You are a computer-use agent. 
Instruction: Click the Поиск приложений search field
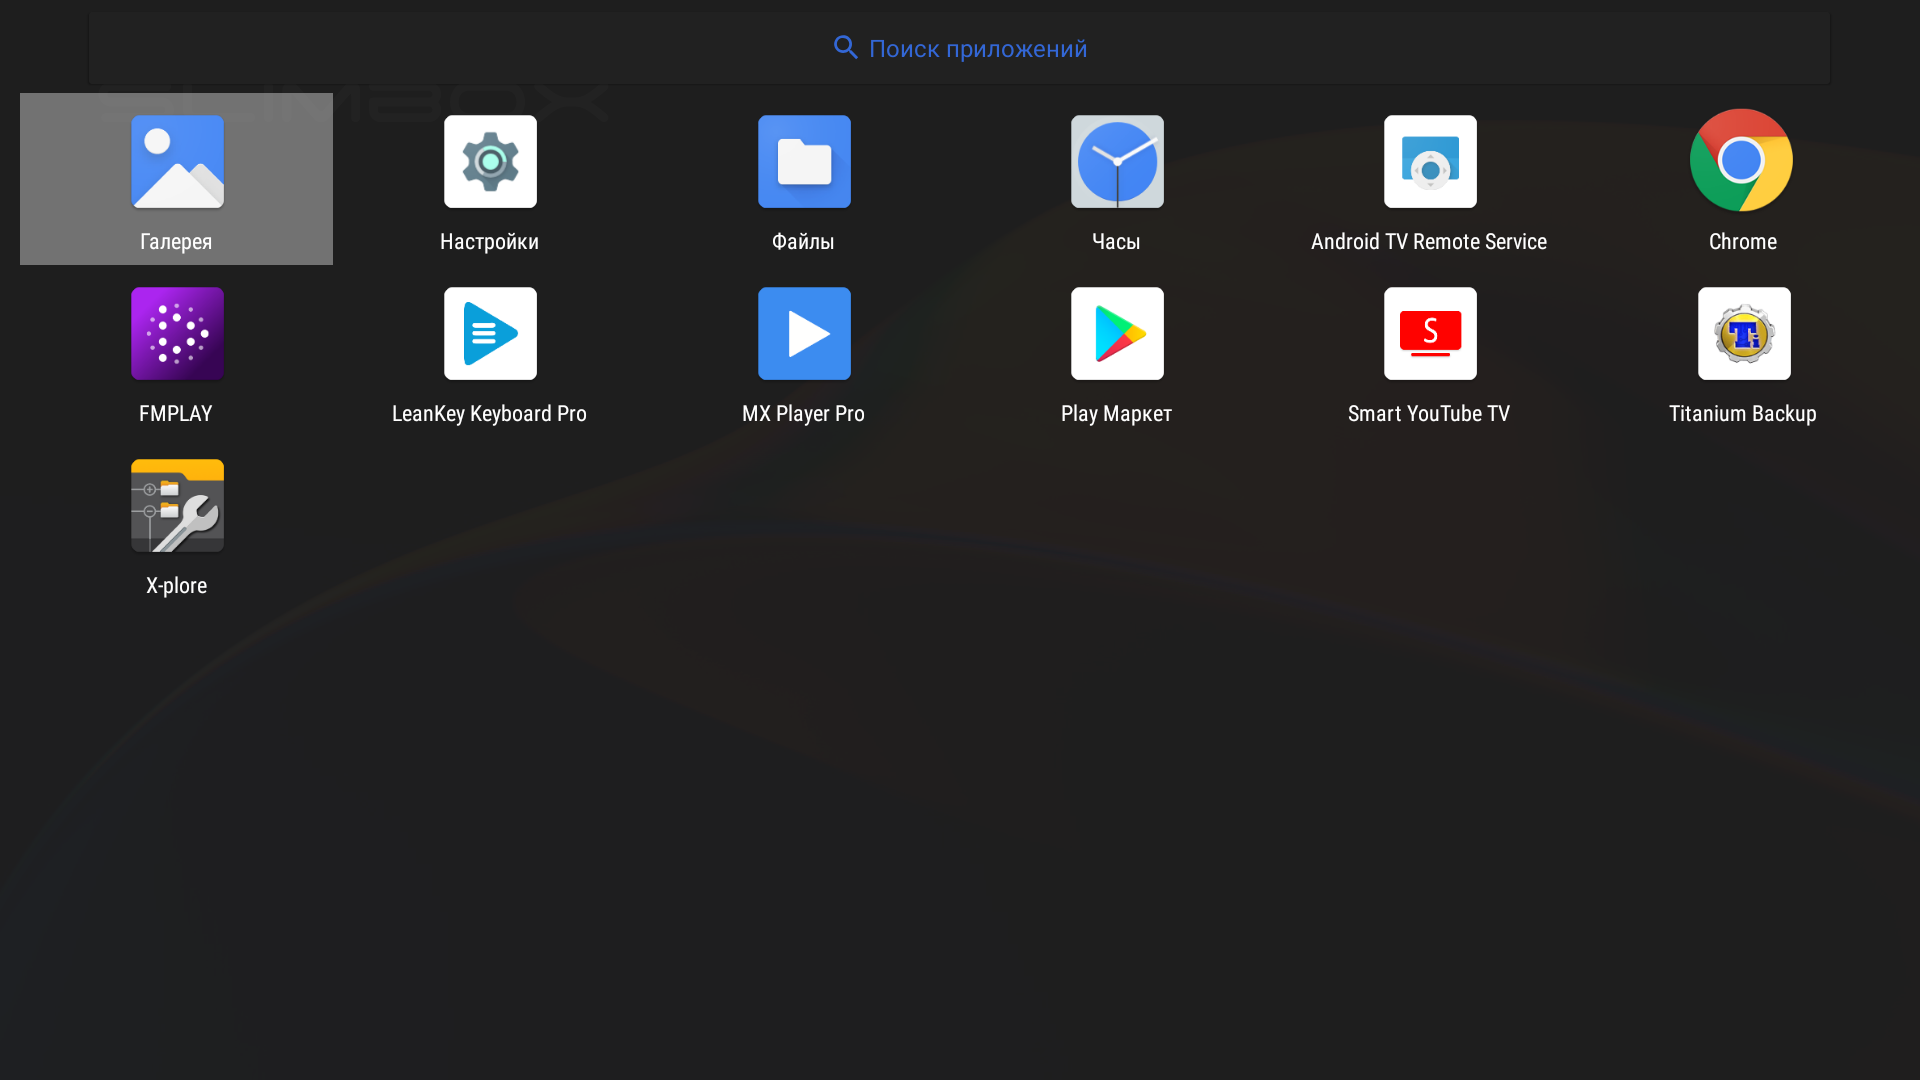[x=977, y=49]
